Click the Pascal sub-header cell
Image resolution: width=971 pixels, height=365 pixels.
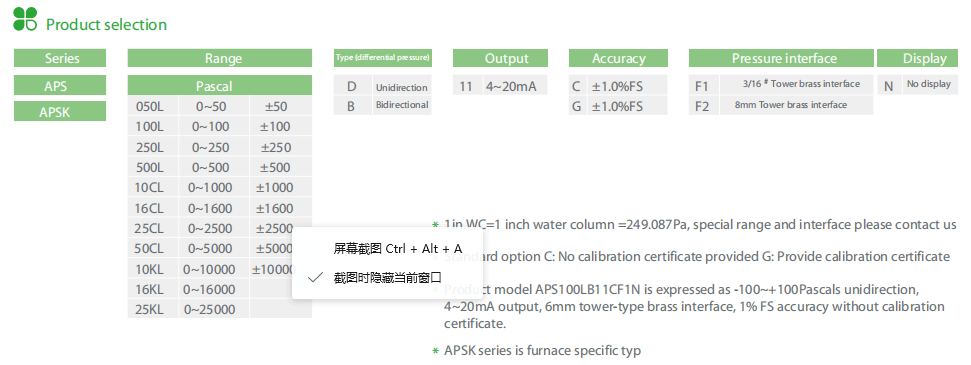[x=220, y=86]
